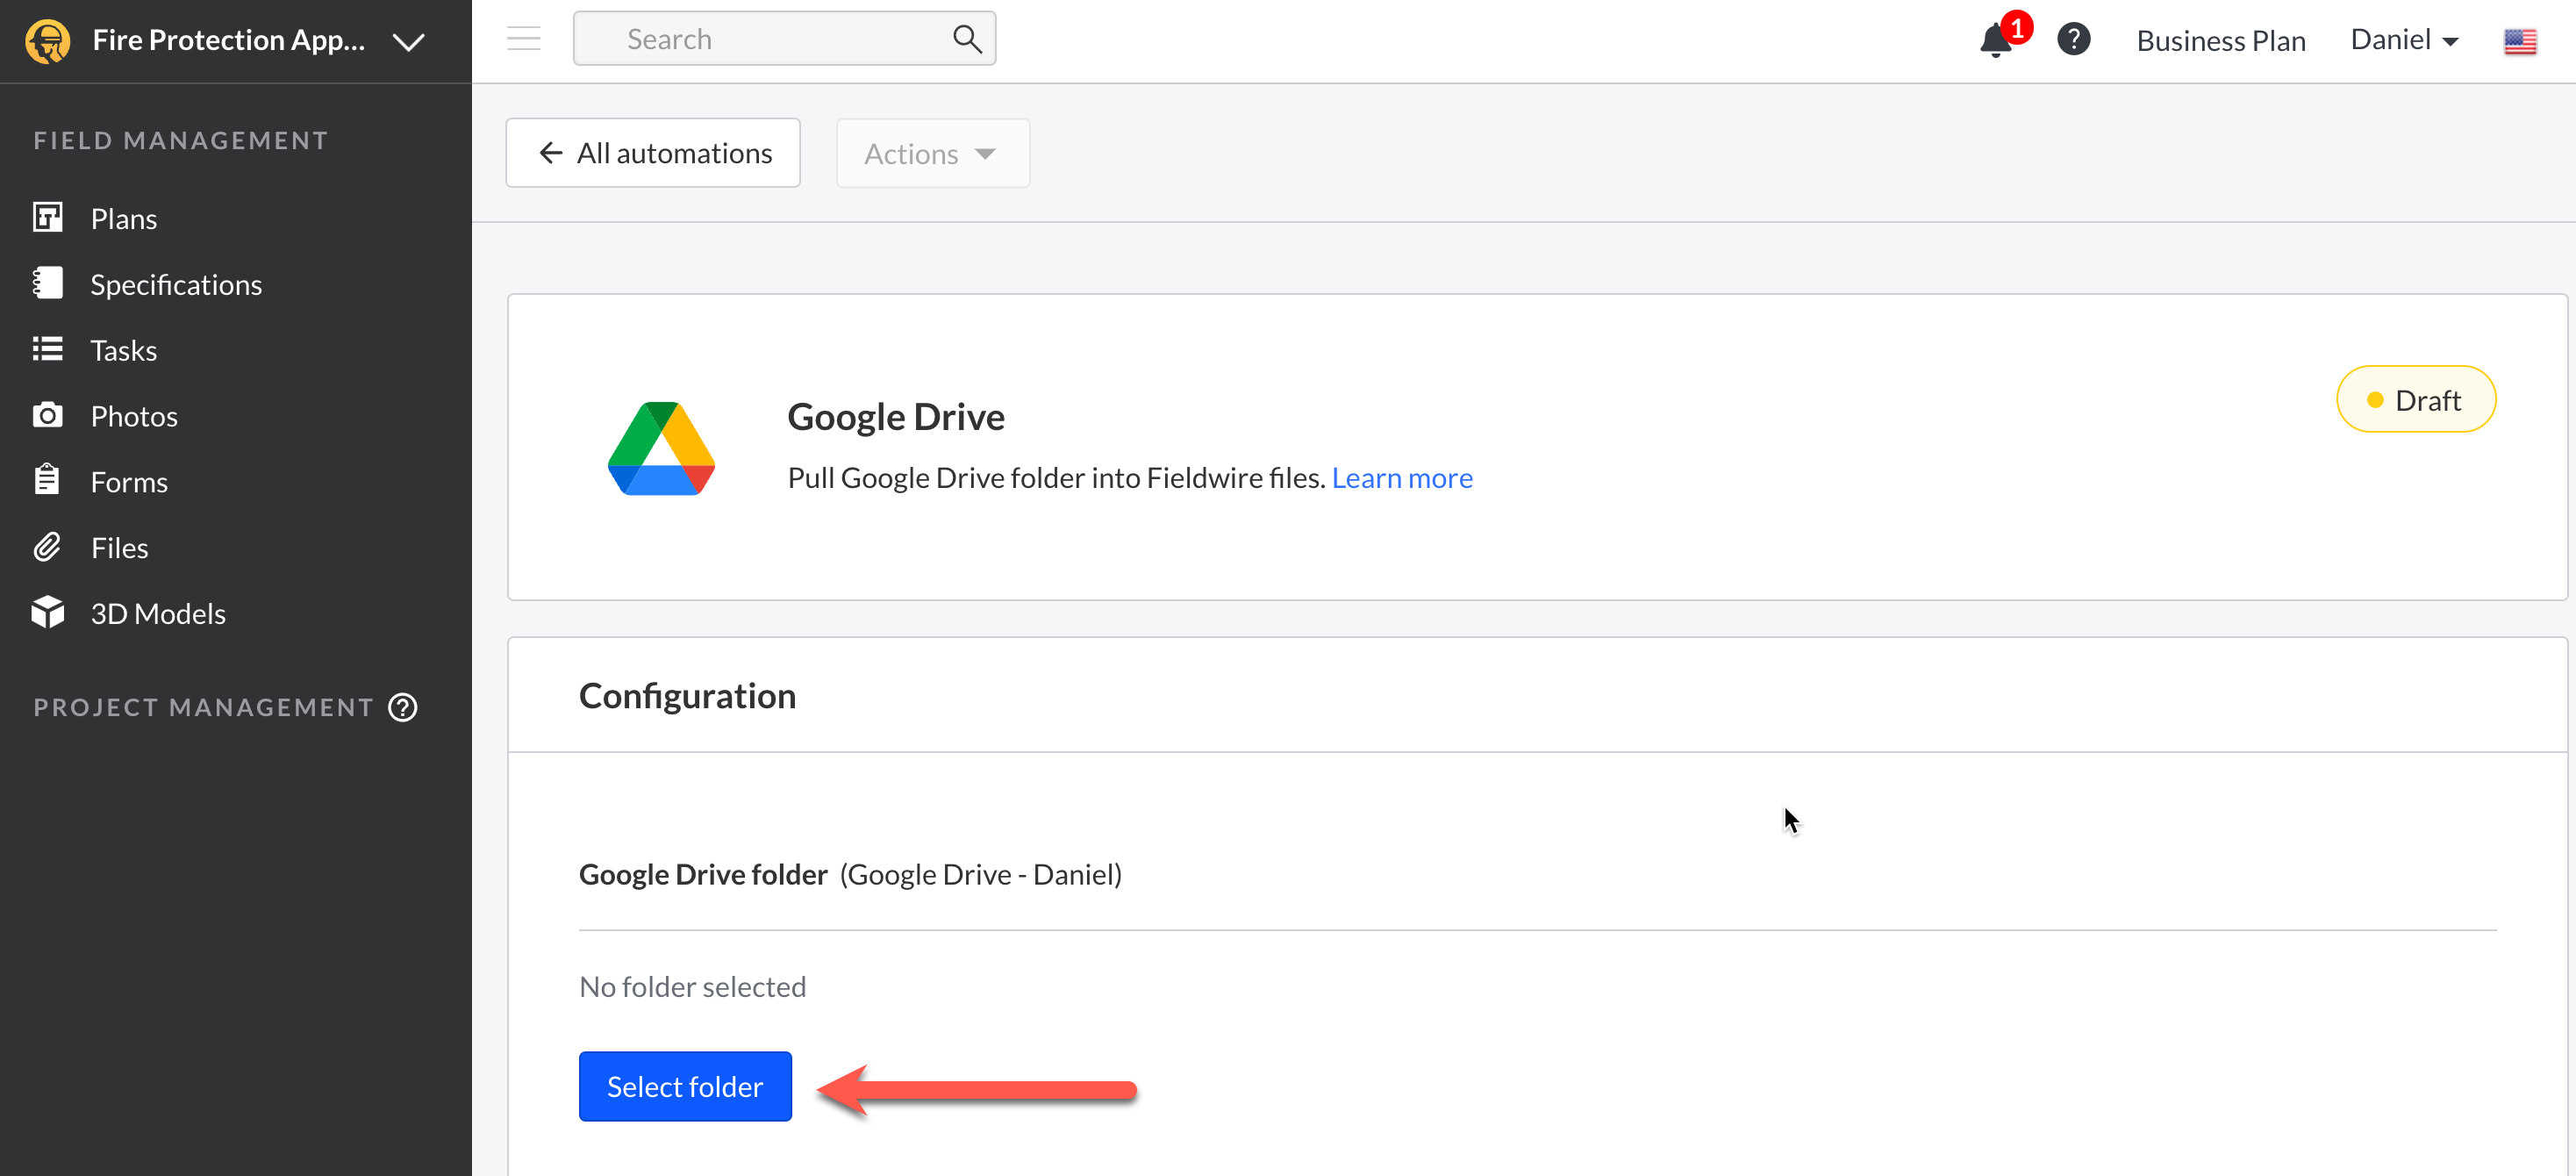Click the Tasks list icon
The width and height of the screenshot is (2576, 1176).
(x=47, y=349)
